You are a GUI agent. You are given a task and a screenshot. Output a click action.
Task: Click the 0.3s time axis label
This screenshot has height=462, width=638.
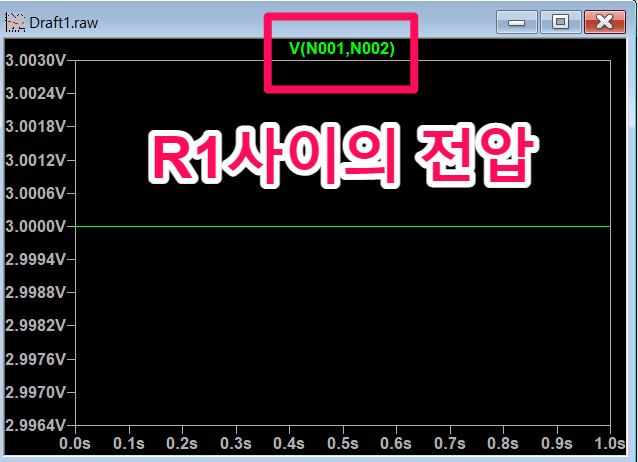(x=236, y=443)
